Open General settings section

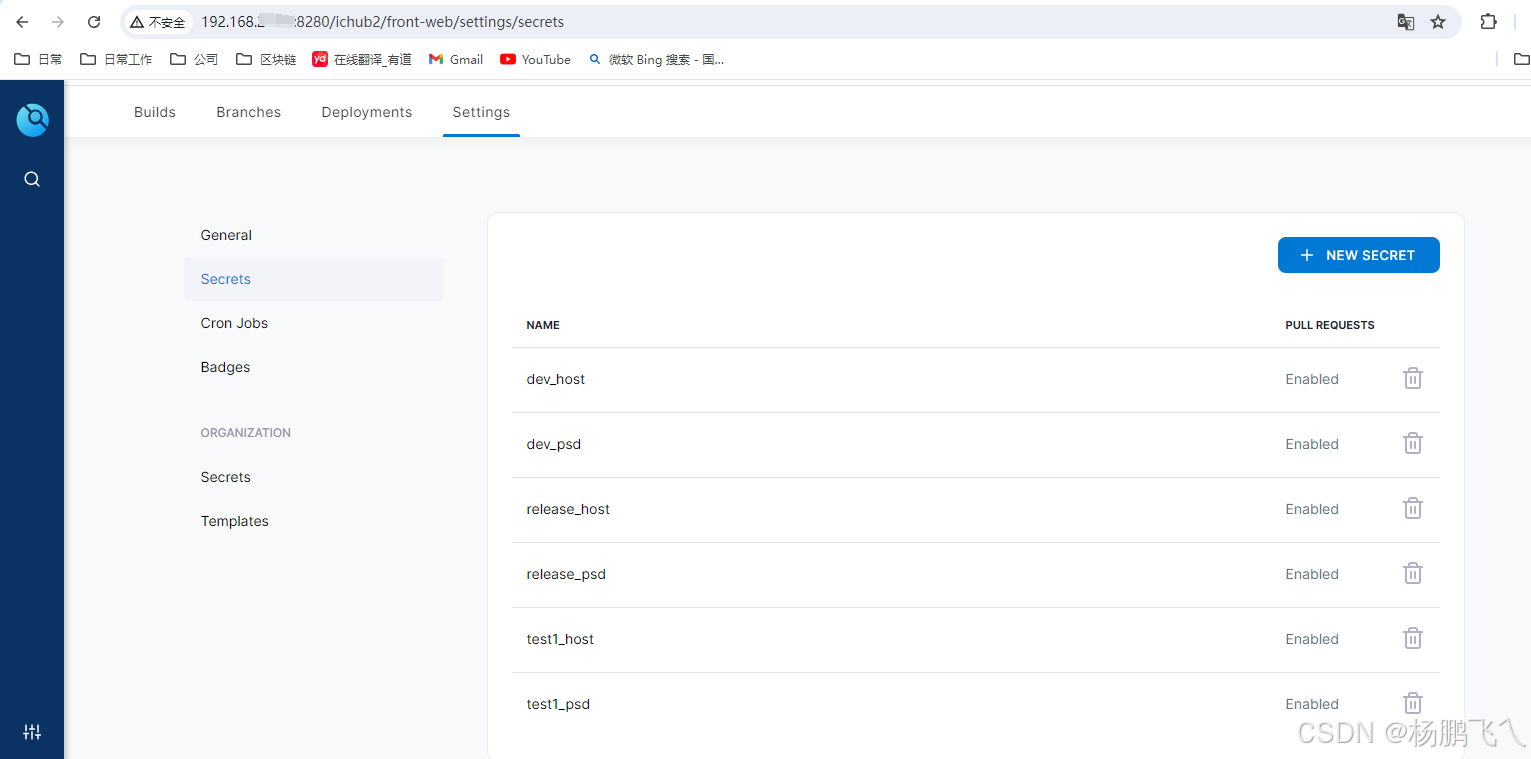(314, 235)
